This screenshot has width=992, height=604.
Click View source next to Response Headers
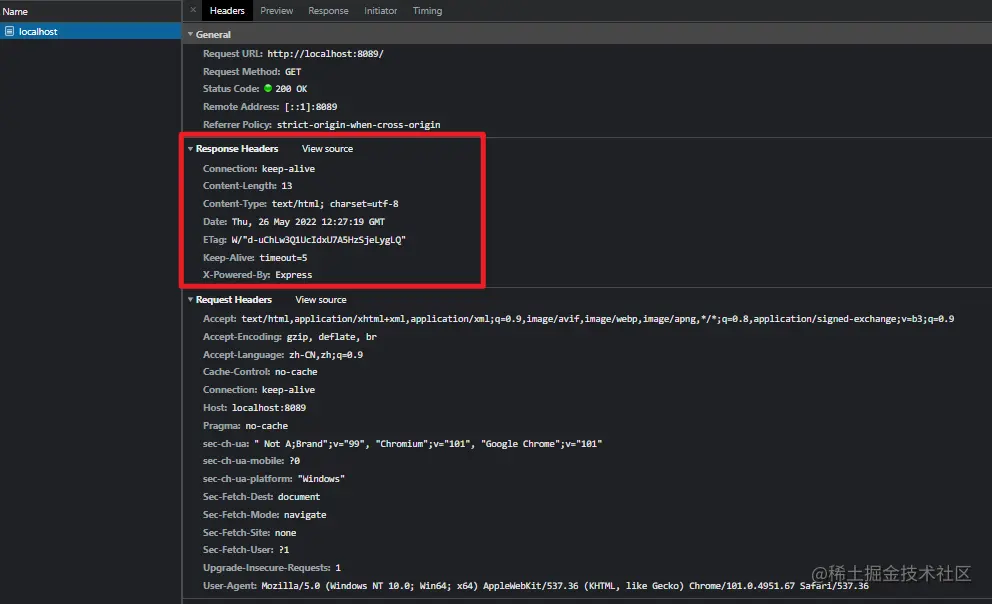tap(327, 149)
